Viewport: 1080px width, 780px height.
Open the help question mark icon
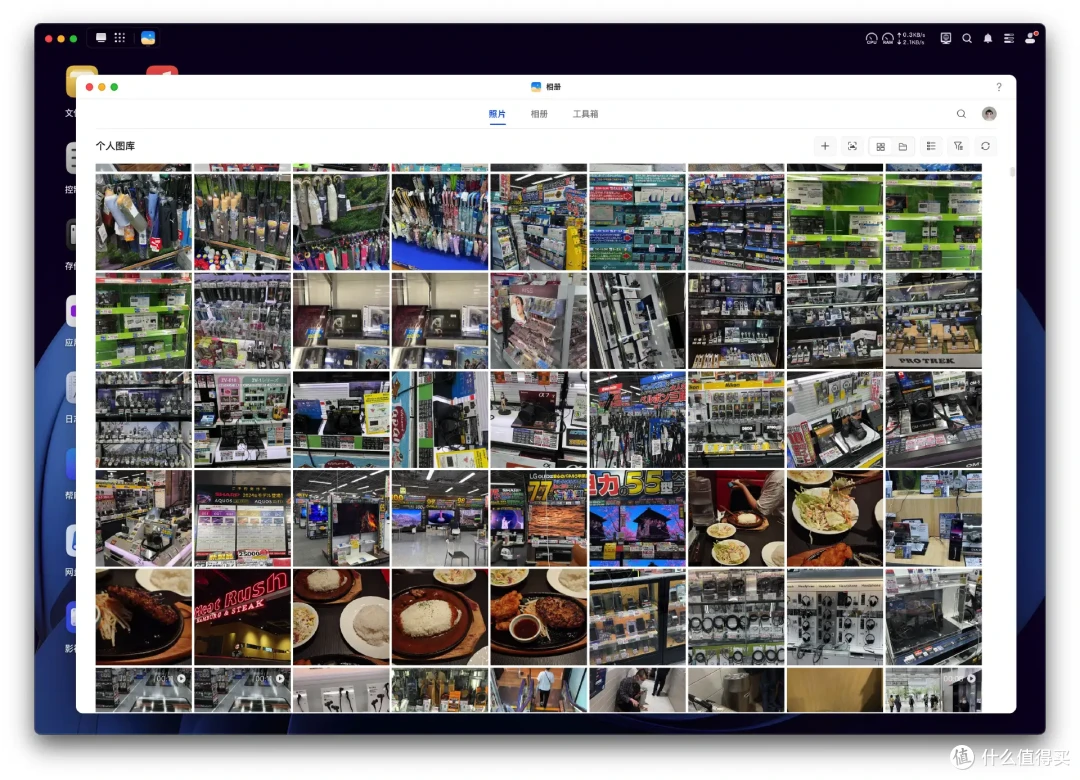[x=999, y=87]
